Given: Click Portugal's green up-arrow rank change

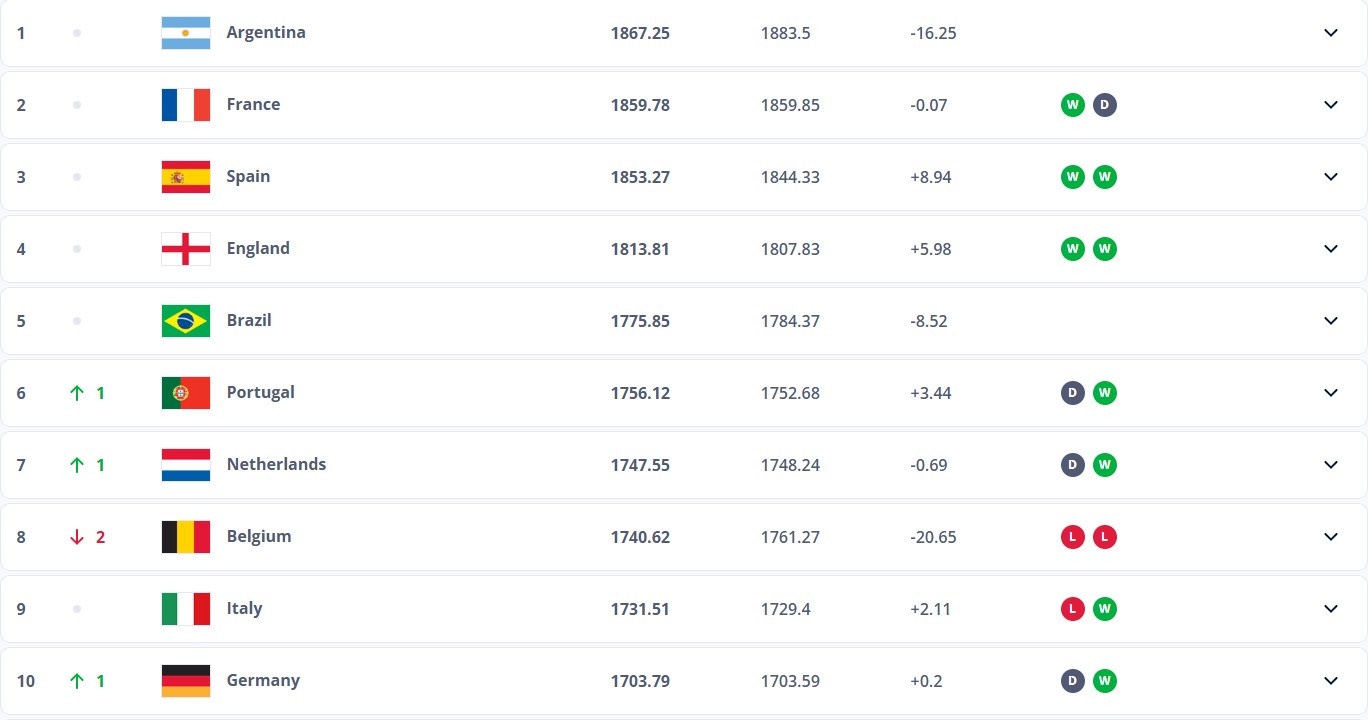Looking at the screenshot, I should pyautogui.click(x=87, y=393).
